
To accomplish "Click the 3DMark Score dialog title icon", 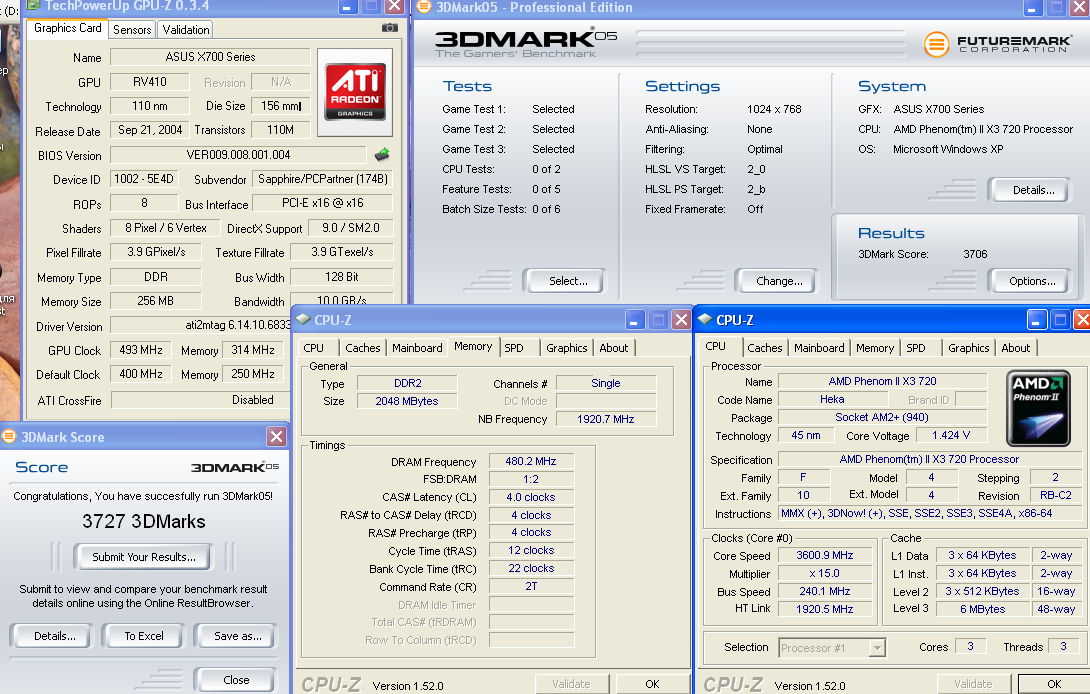I will tap(9, 437).
